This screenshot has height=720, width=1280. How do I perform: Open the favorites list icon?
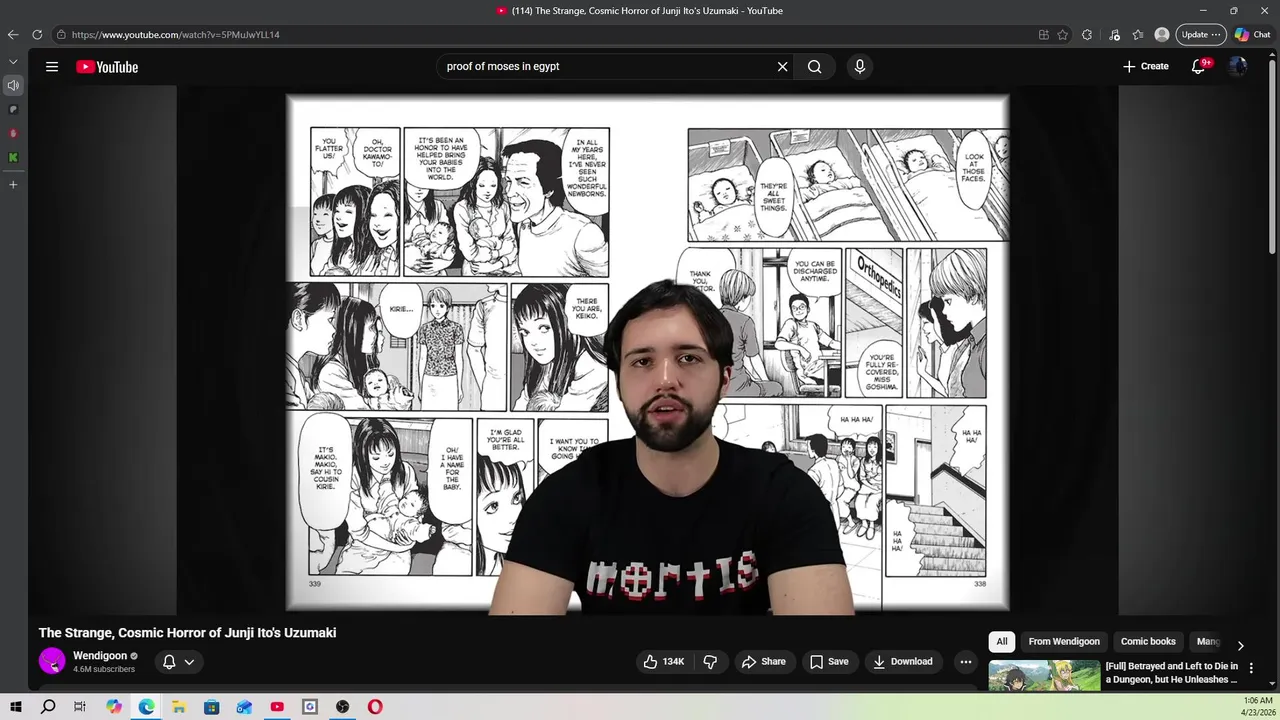coord(1138,35)
